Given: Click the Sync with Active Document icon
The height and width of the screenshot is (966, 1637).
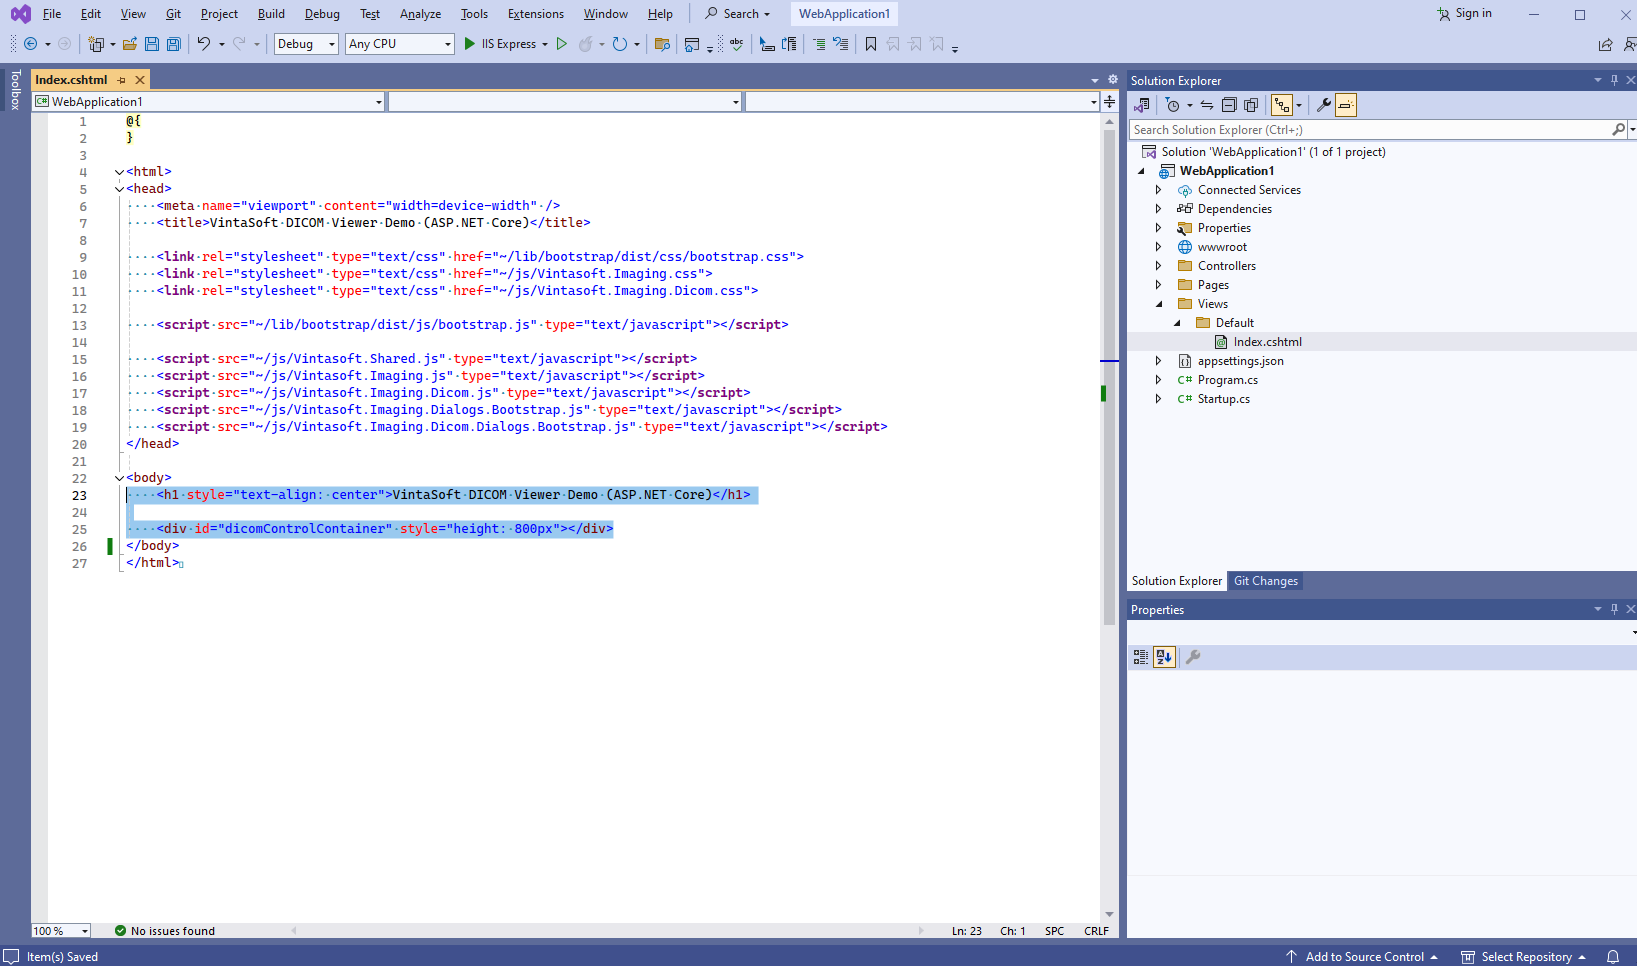Looking at the screenshot, I should click(1207, 105).
